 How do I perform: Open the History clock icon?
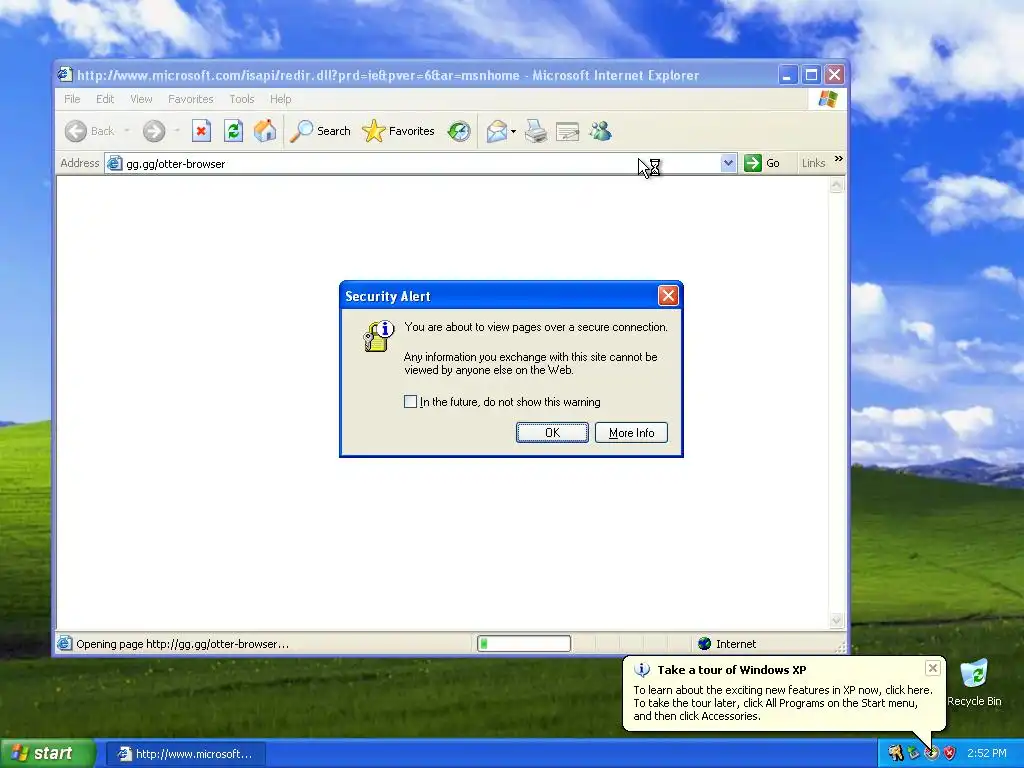click(x=459, y=131)
